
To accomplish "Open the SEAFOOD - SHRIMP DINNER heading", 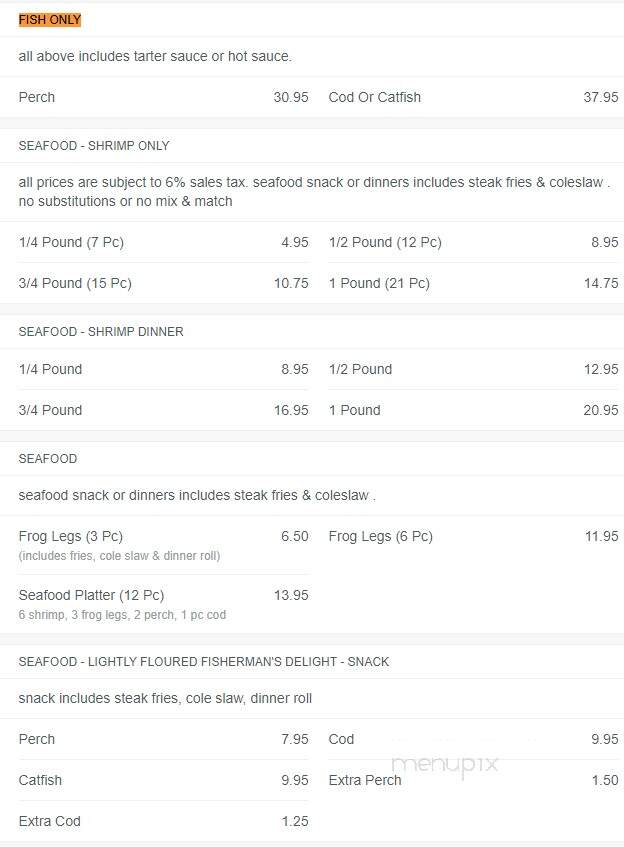I will point(101,332).
